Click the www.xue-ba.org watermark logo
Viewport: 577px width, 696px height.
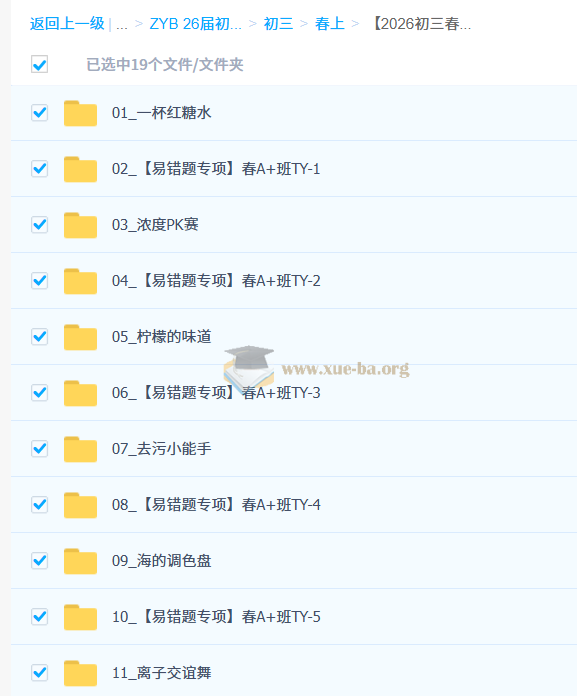(x=317, y=366)
